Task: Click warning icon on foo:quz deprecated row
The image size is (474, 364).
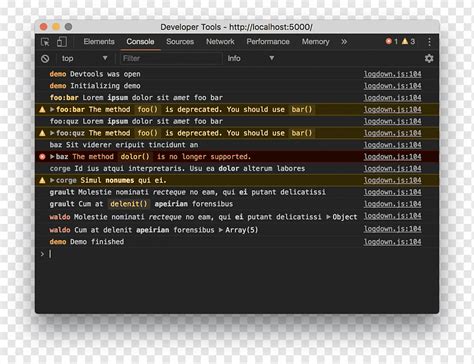Action: [42, 133]
